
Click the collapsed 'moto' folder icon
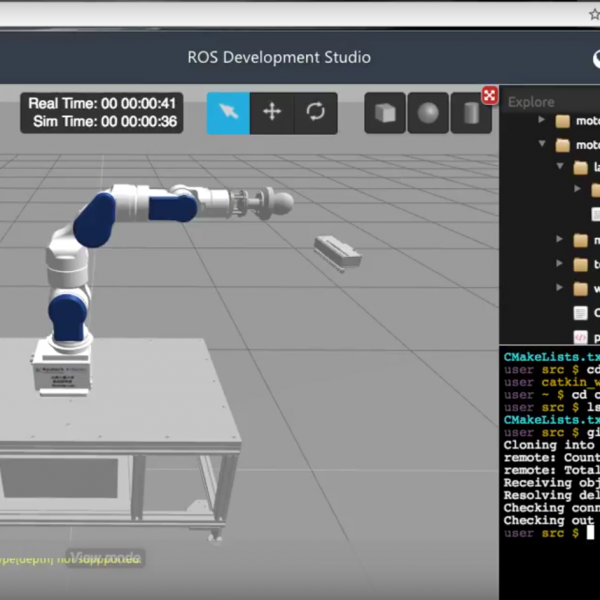(562, 121)
